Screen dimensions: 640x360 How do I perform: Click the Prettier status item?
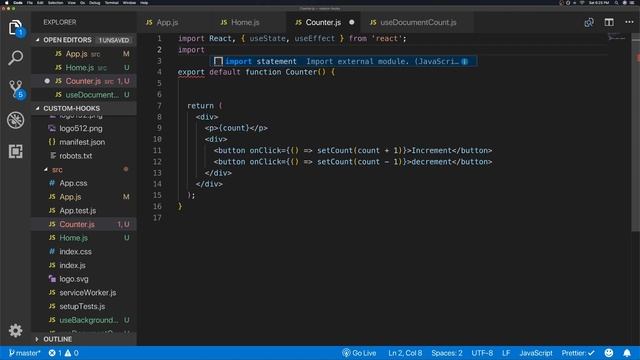tap(578, 353)
